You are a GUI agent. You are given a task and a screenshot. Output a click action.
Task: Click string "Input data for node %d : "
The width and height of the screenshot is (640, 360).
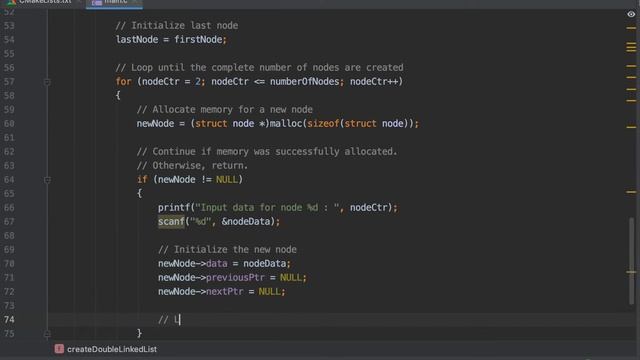coord(267,208)
